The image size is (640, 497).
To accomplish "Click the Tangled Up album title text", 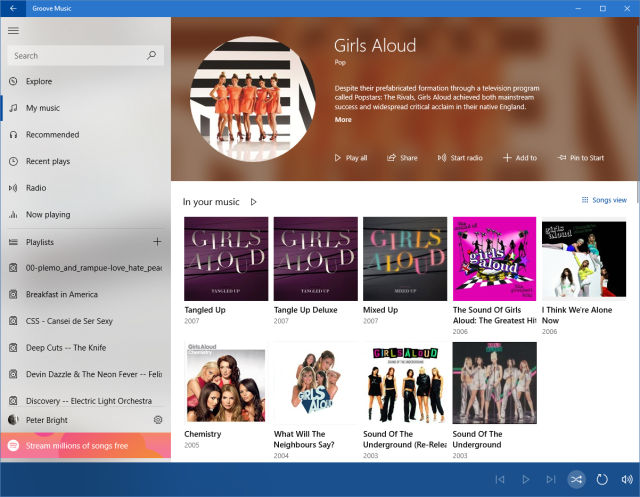I will click(x=205, y=310).
